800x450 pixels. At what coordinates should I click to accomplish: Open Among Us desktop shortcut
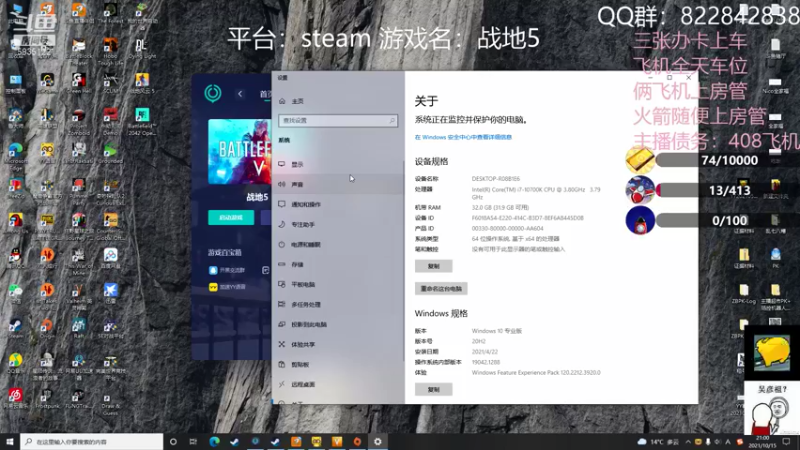pos(15,223)
